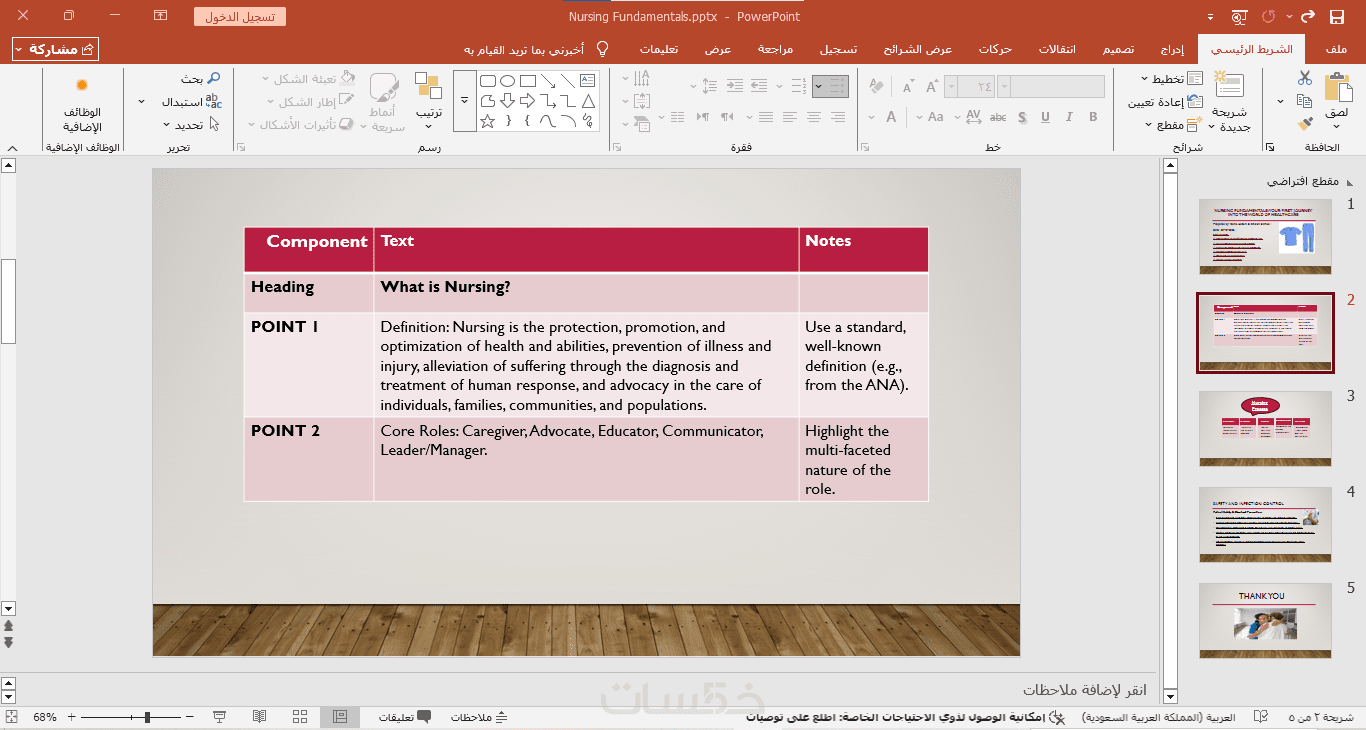Viewport: 1366px width, 730px height.
Task: Expand the shapes gallery More arrow
Action: [x=464, y=100]
